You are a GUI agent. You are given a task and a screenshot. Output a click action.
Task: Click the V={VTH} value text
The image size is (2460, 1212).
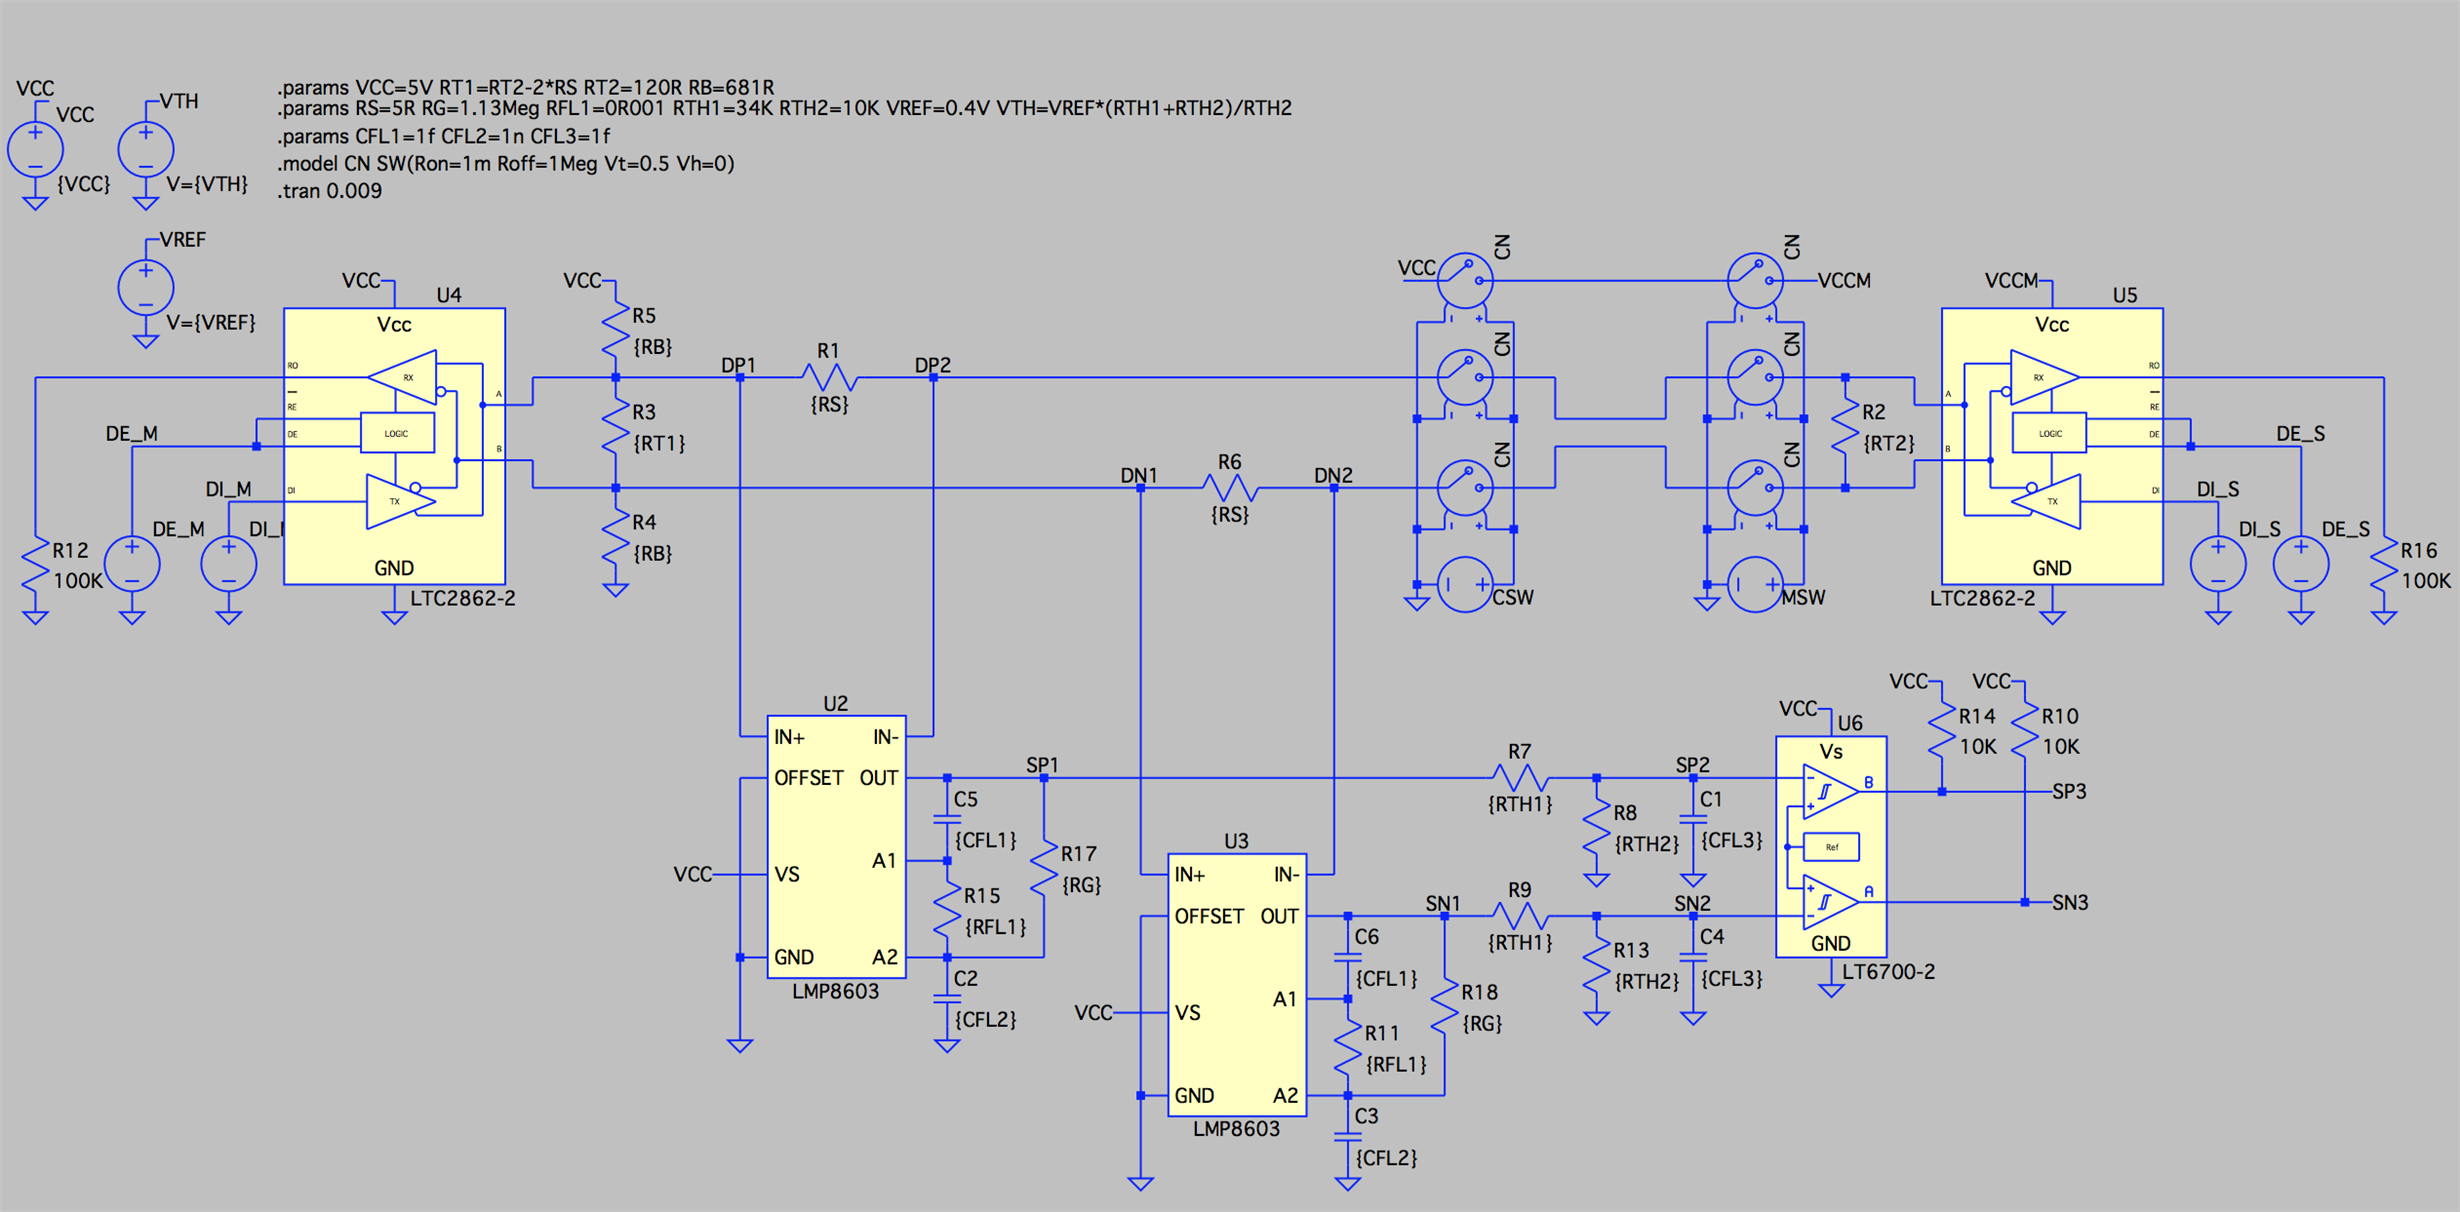(x=207, y=184)
